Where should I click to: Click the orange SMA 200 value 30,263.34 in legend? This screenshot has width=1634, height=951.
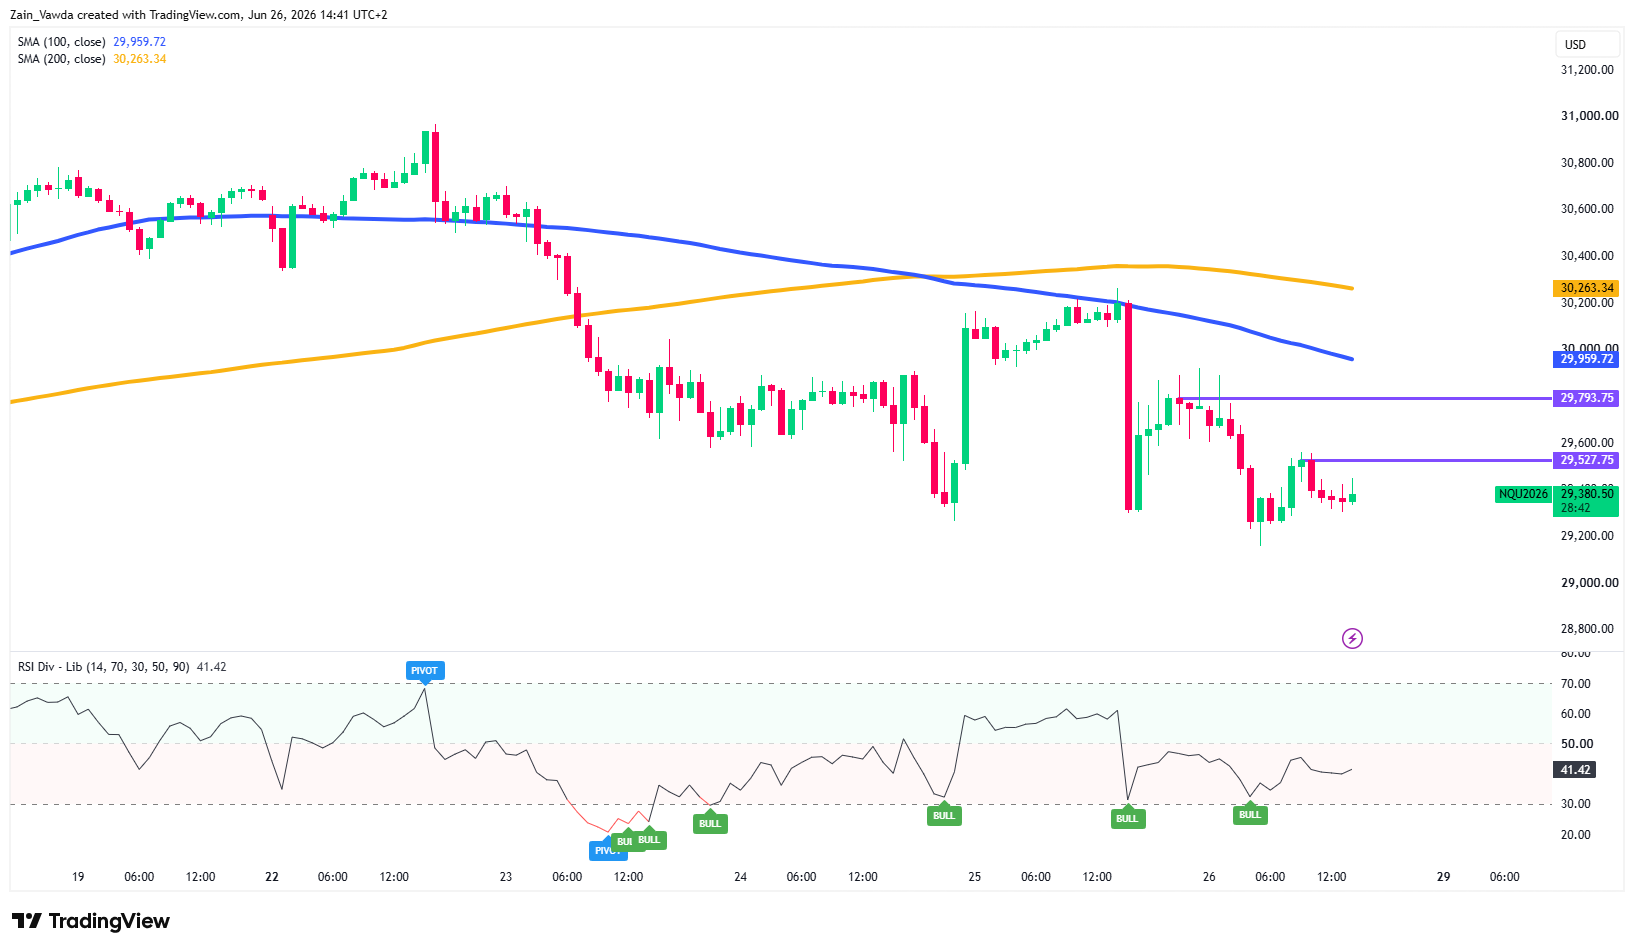[x=140, y=59]
